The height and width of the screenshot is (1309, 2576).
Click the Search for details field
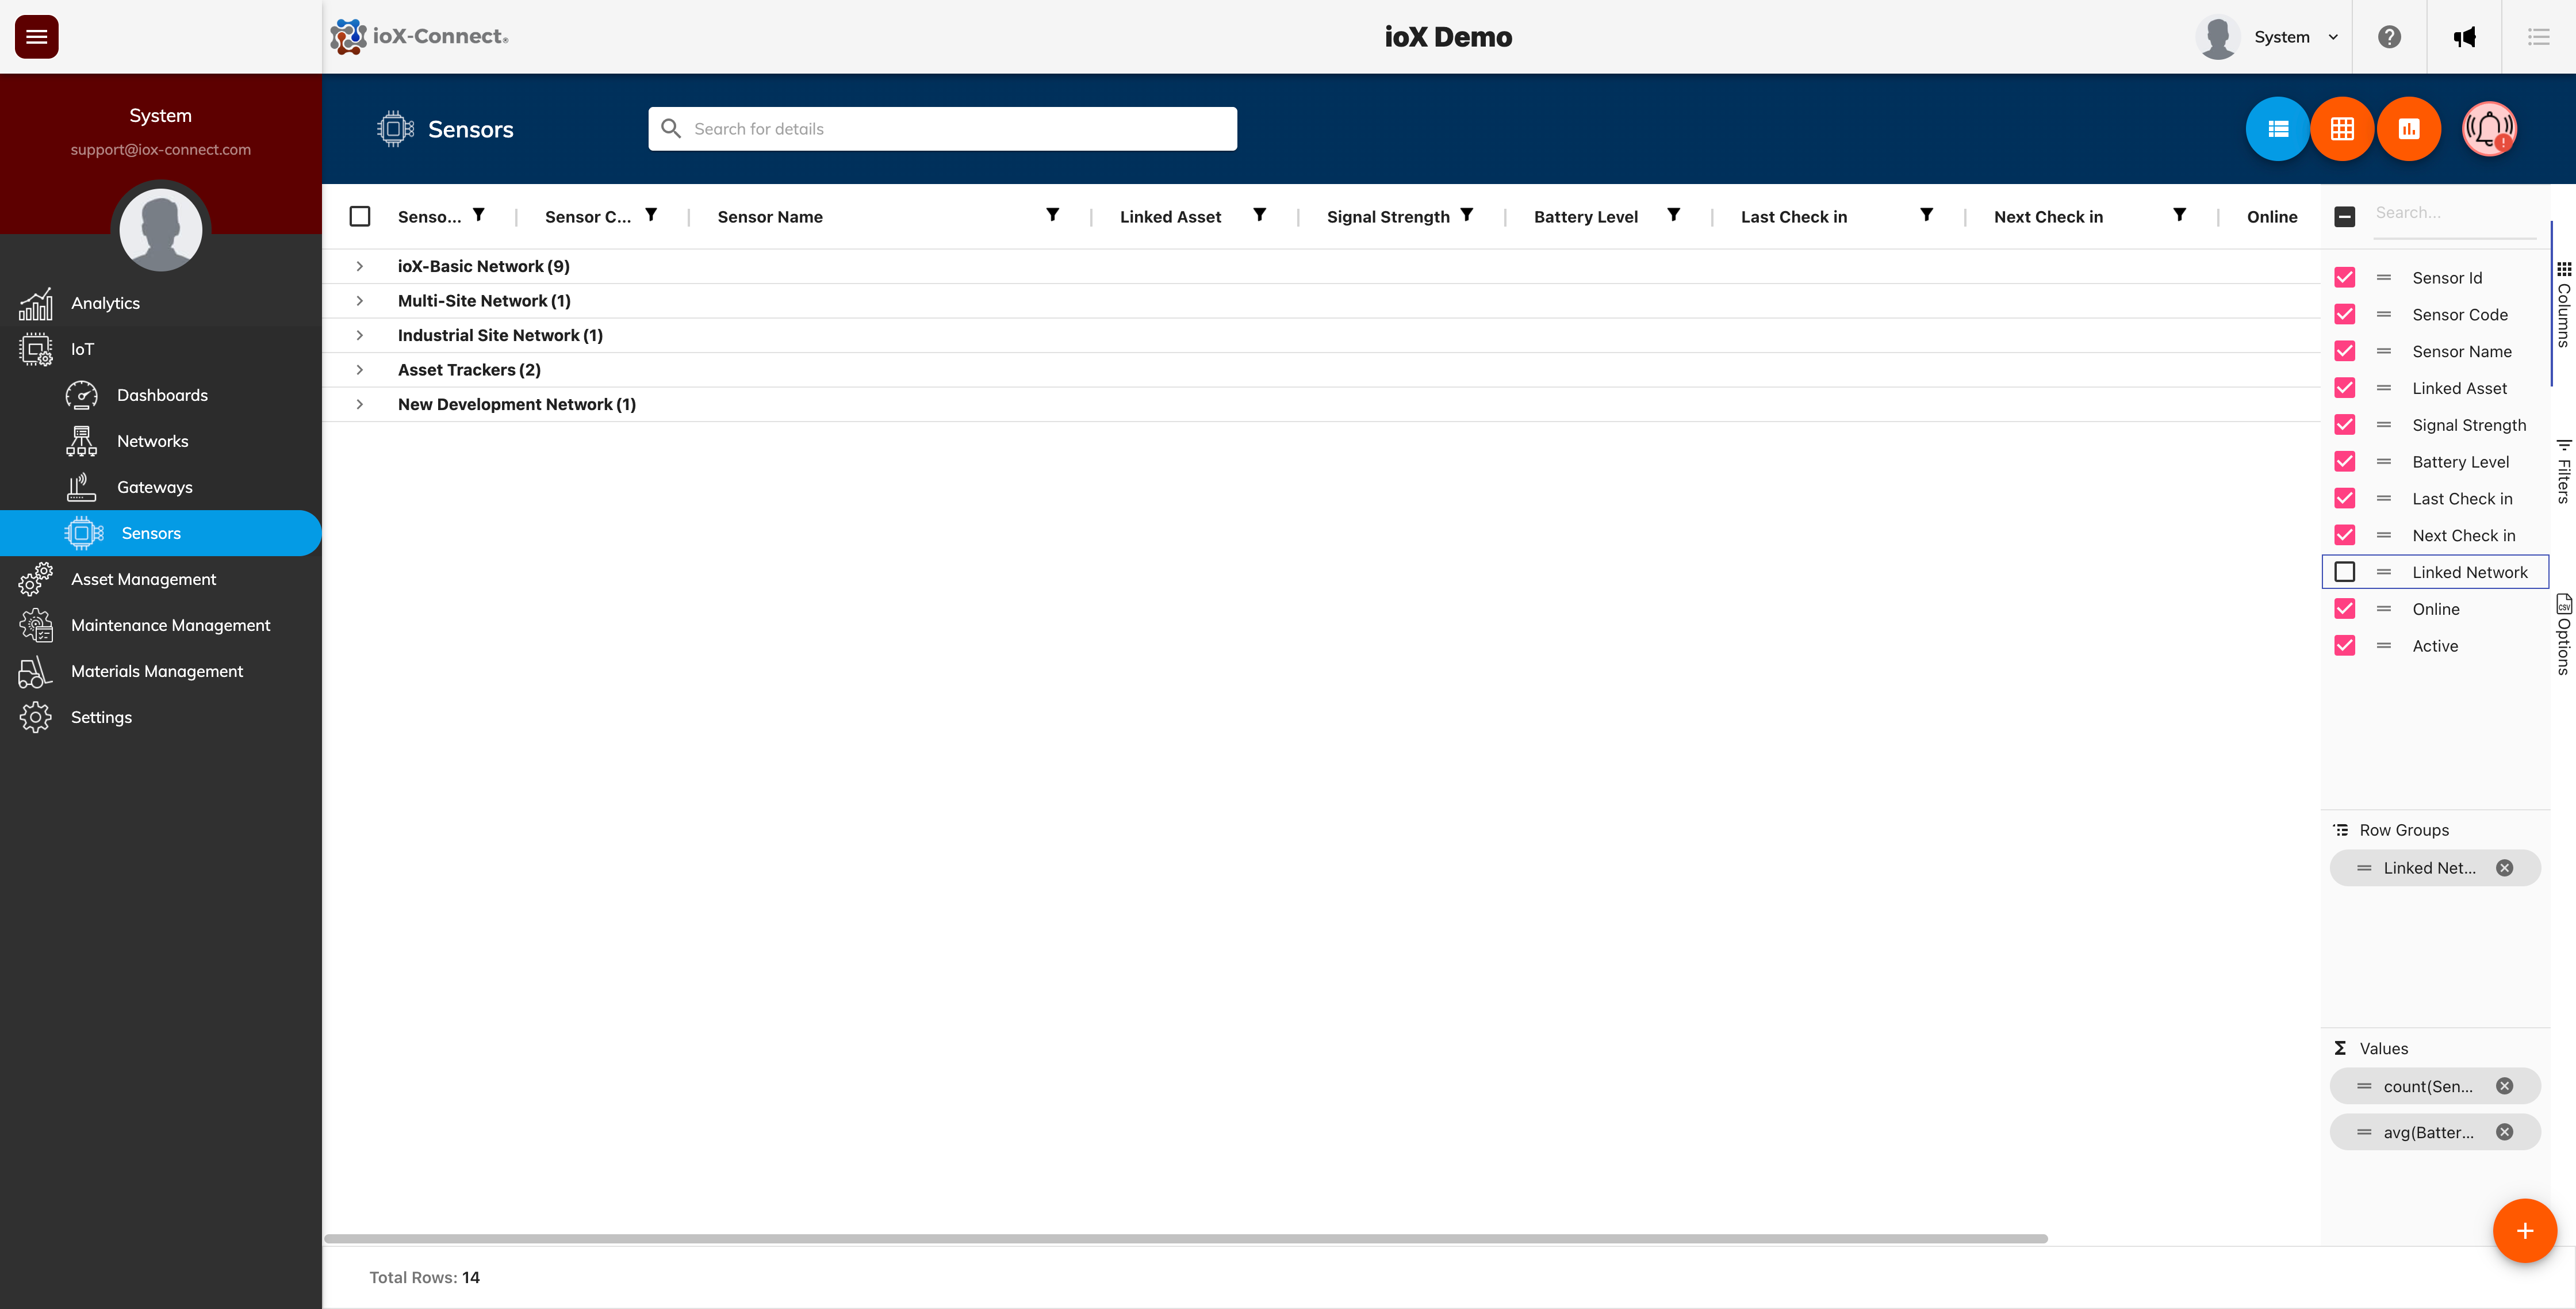point(942,129)
